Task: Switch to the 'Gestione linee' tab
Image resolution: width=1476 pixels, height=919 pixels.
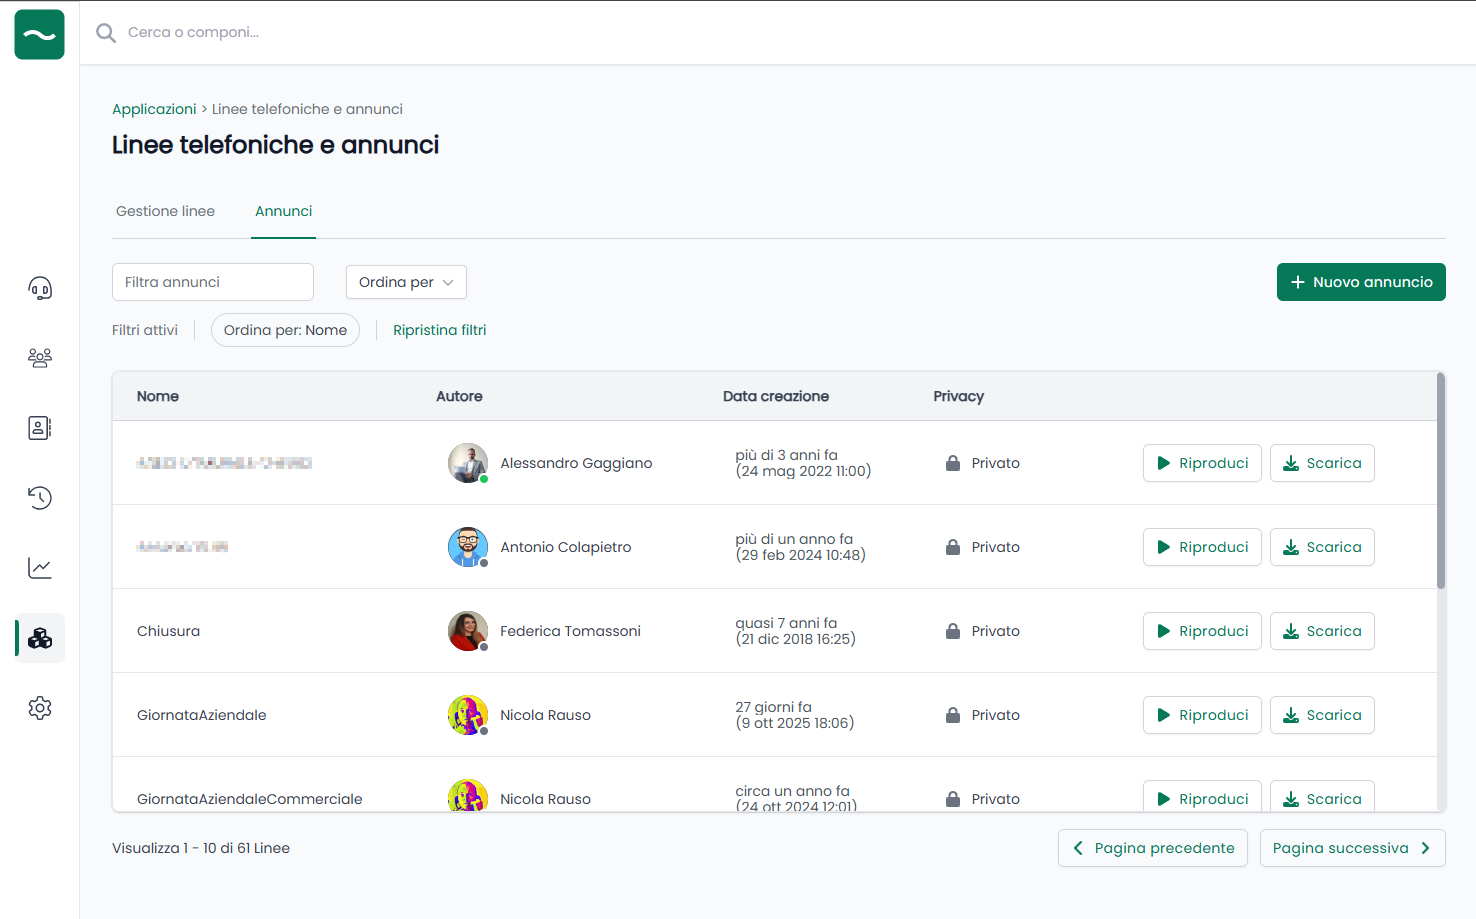Action: pyautogui.click(x=165, y=211)
